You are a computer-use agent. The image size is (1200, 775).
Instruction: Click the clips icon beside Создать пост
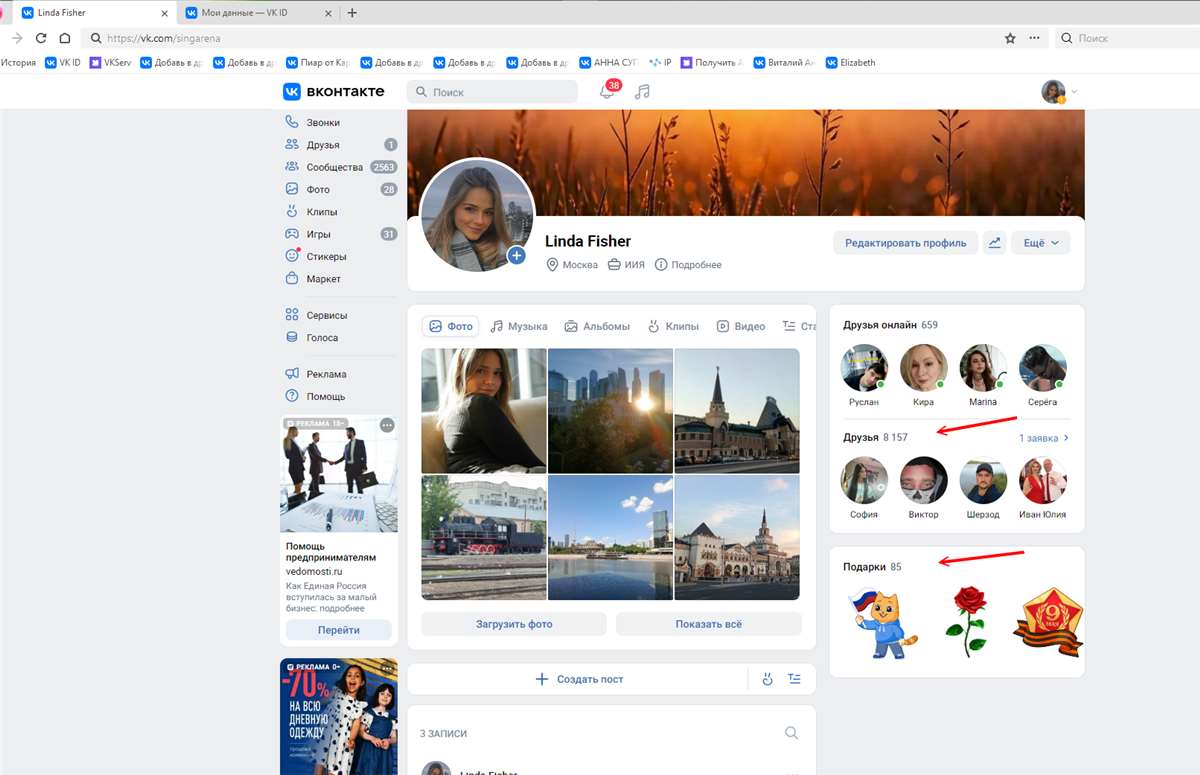[x=768, y=679]
